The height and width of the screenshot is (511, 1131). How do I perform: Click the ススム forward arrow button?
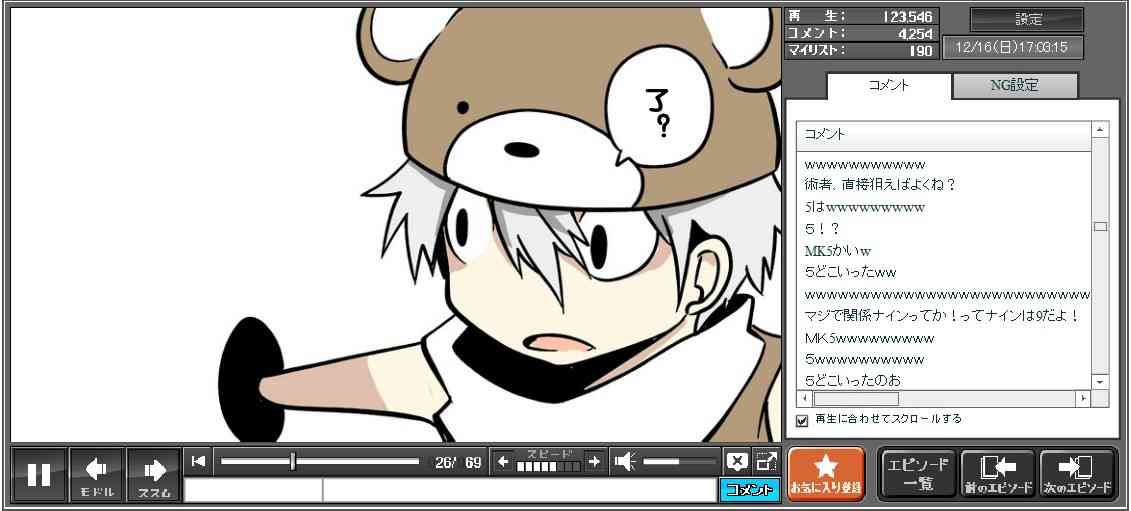pos(154,474)
